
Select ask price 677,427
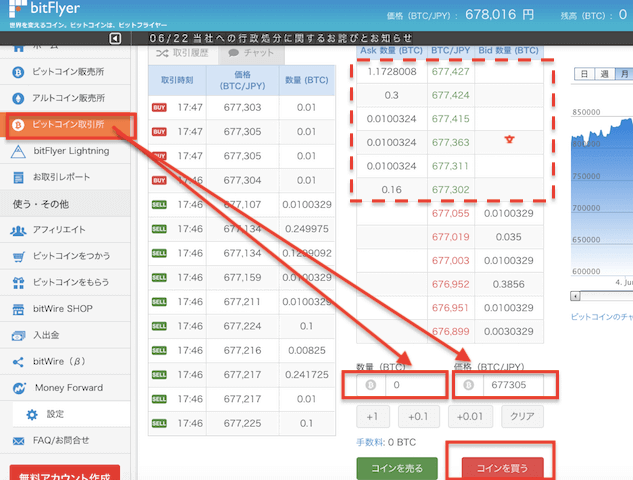click(451, 72)
